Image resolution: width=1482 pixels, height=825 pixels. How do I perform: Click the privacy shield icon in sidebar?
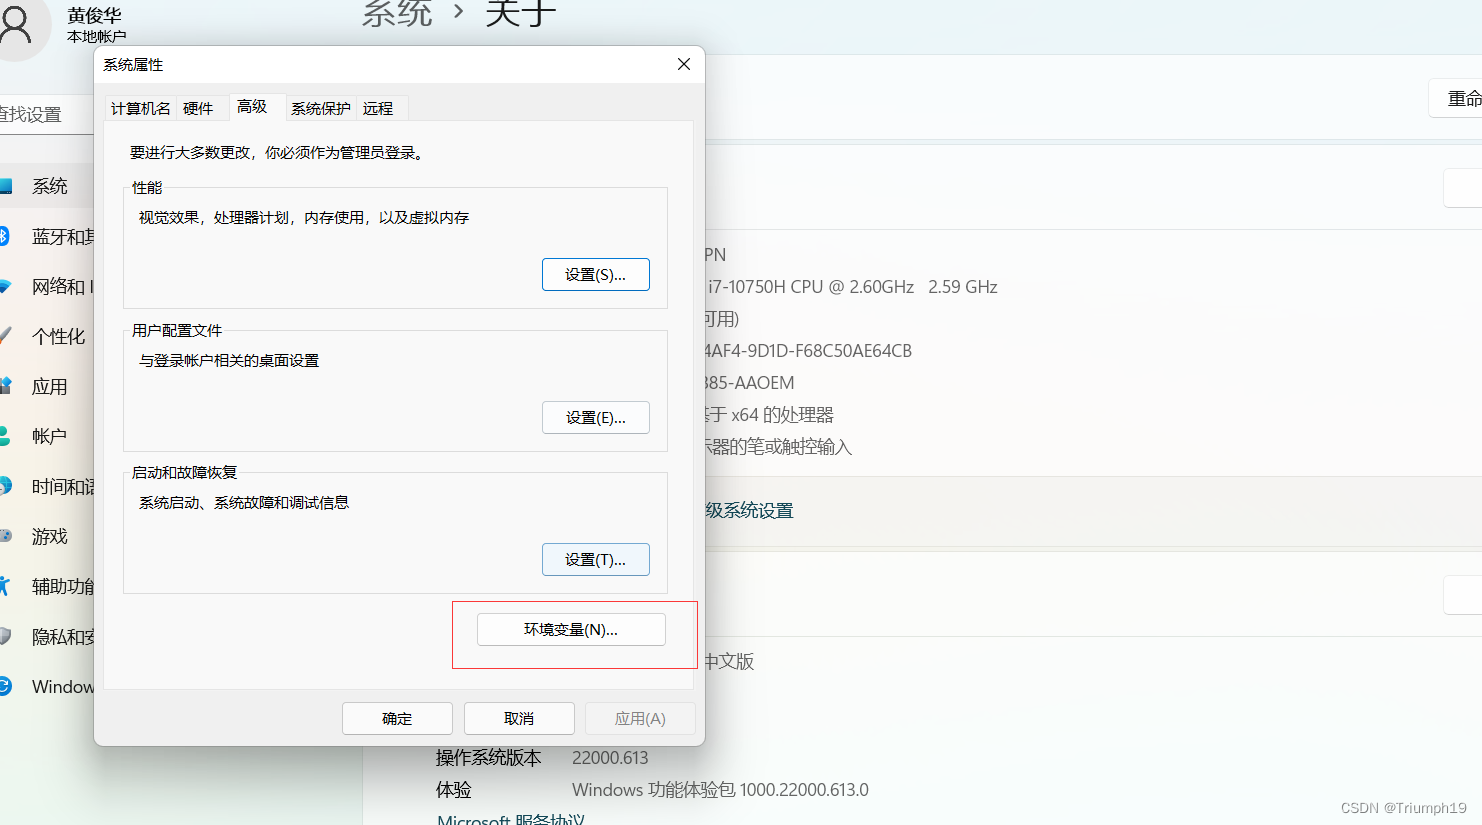point(5,636)
